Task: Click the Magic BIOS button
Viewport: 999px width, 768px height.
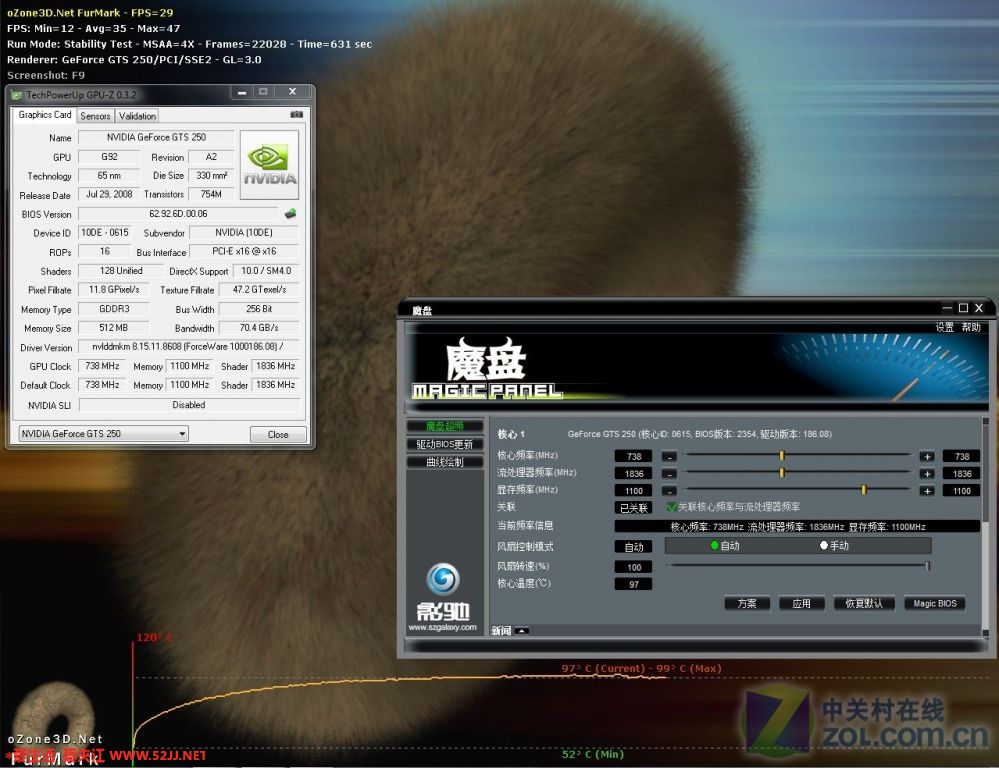Action: click(x=935, y=604)
